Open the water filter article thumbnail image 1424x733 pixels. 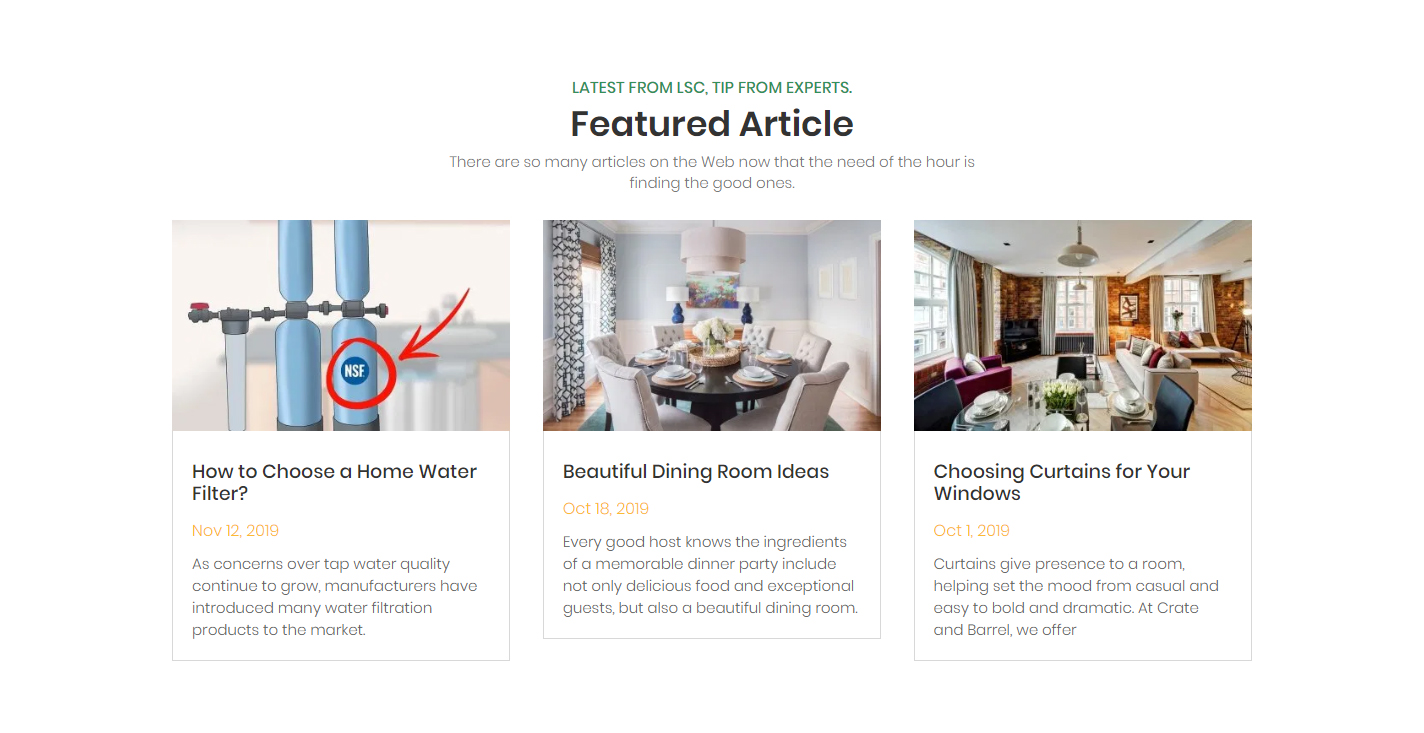tap(341, 325)
